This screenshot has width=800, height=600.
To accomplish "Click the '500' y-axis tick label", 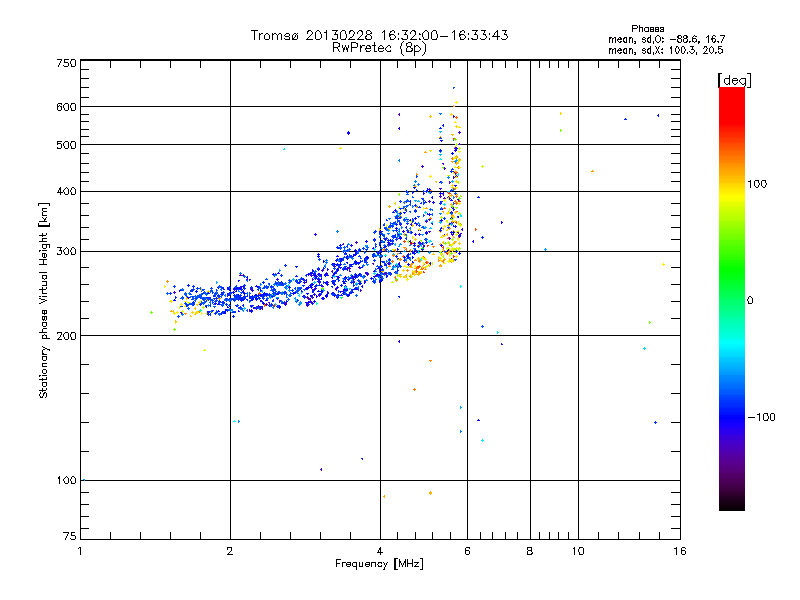I will (x=66, y=145).
